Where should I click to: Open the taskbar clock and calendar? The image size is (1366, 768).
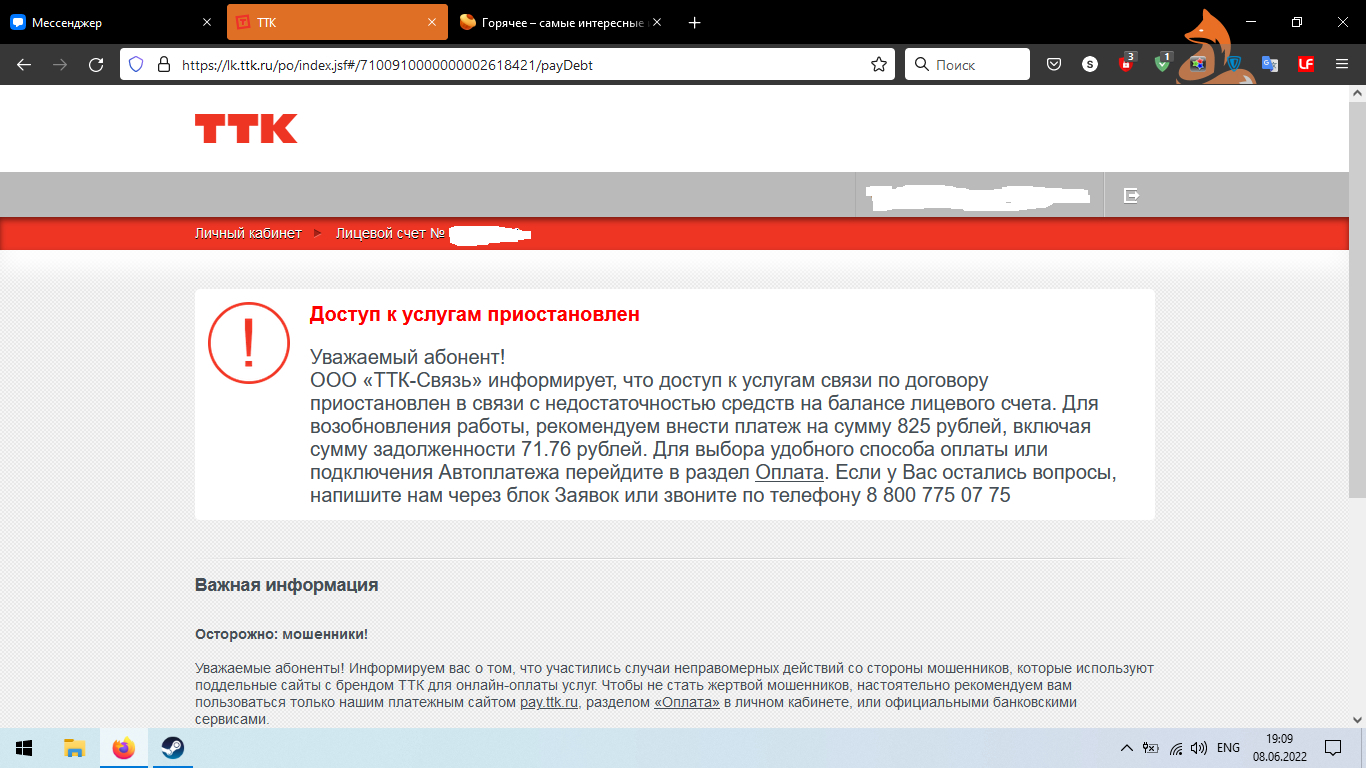[1280, 748]
